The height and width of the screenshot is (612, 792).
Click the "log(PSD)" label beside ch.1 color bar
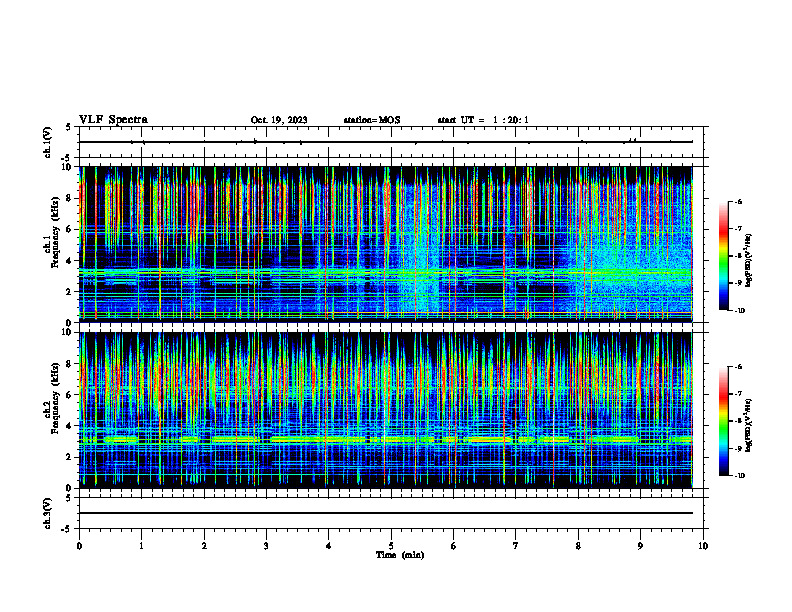(x=749, y=261)
